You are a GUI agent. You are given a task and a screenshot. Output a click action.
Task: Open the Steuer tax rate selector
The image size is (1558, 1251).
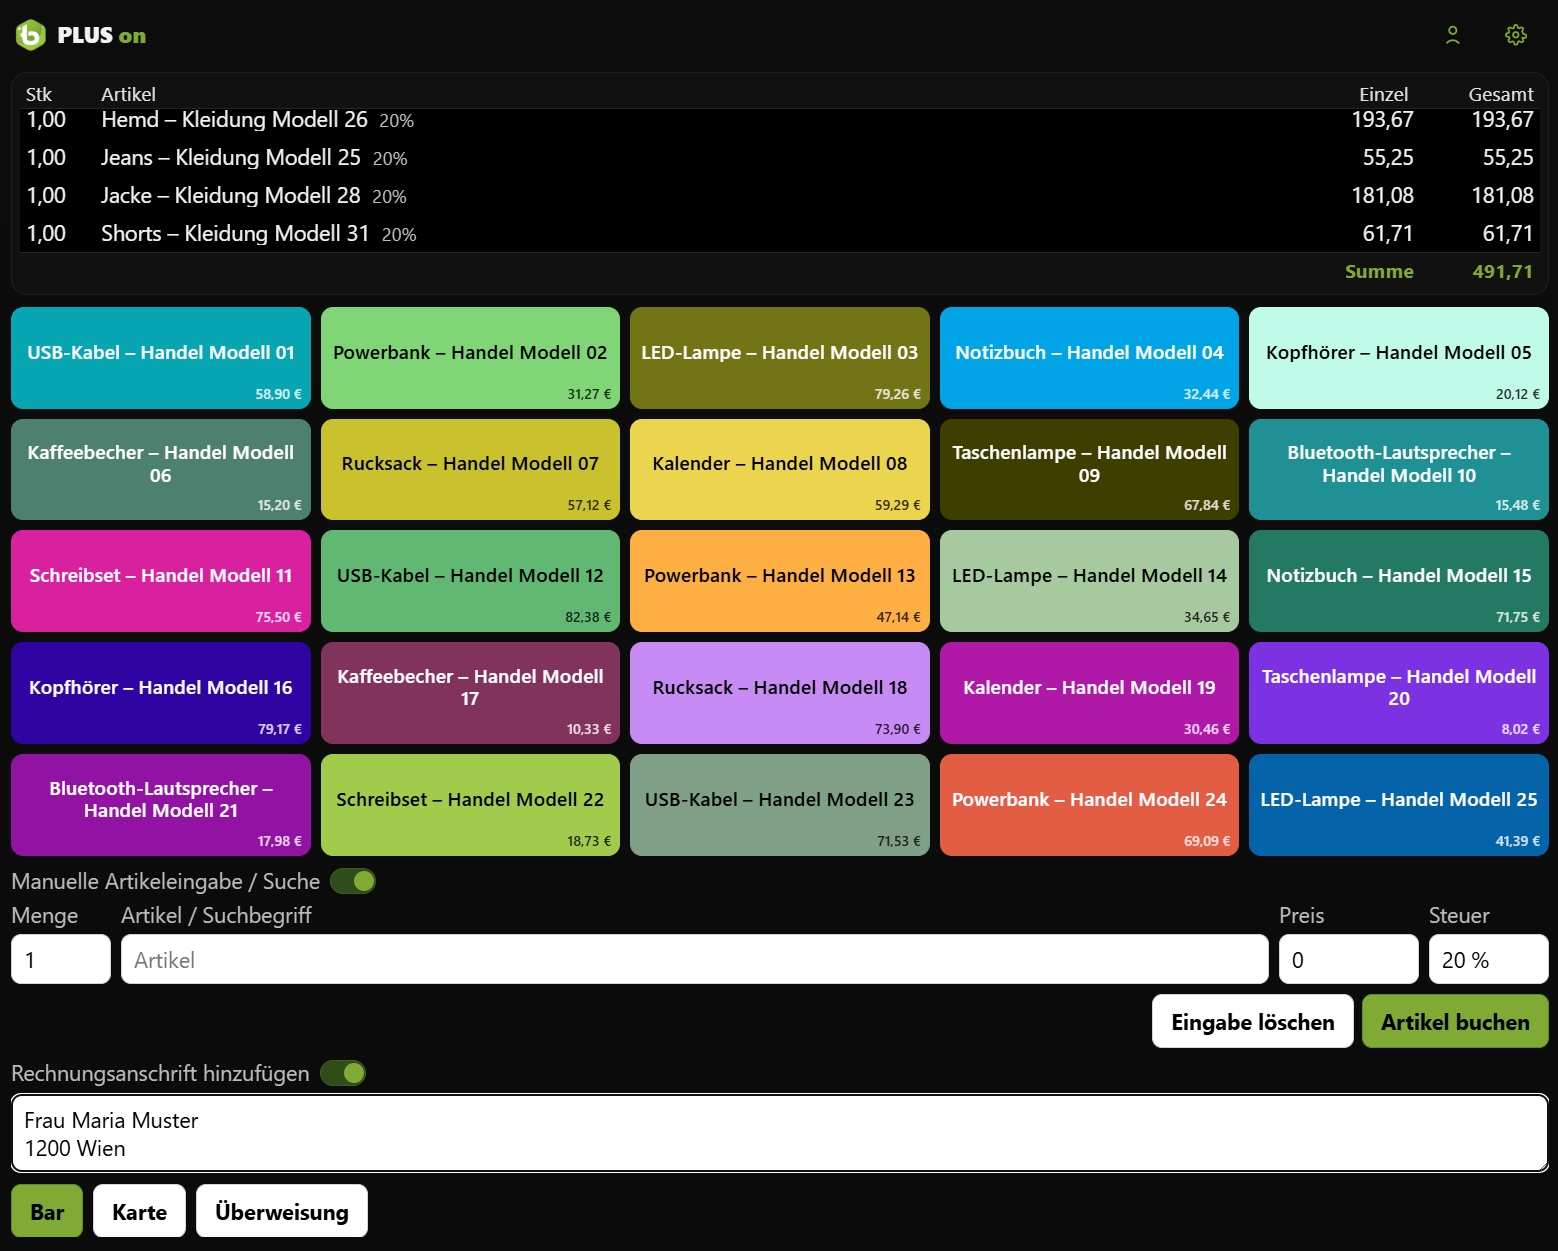[x=1488, y=959]
